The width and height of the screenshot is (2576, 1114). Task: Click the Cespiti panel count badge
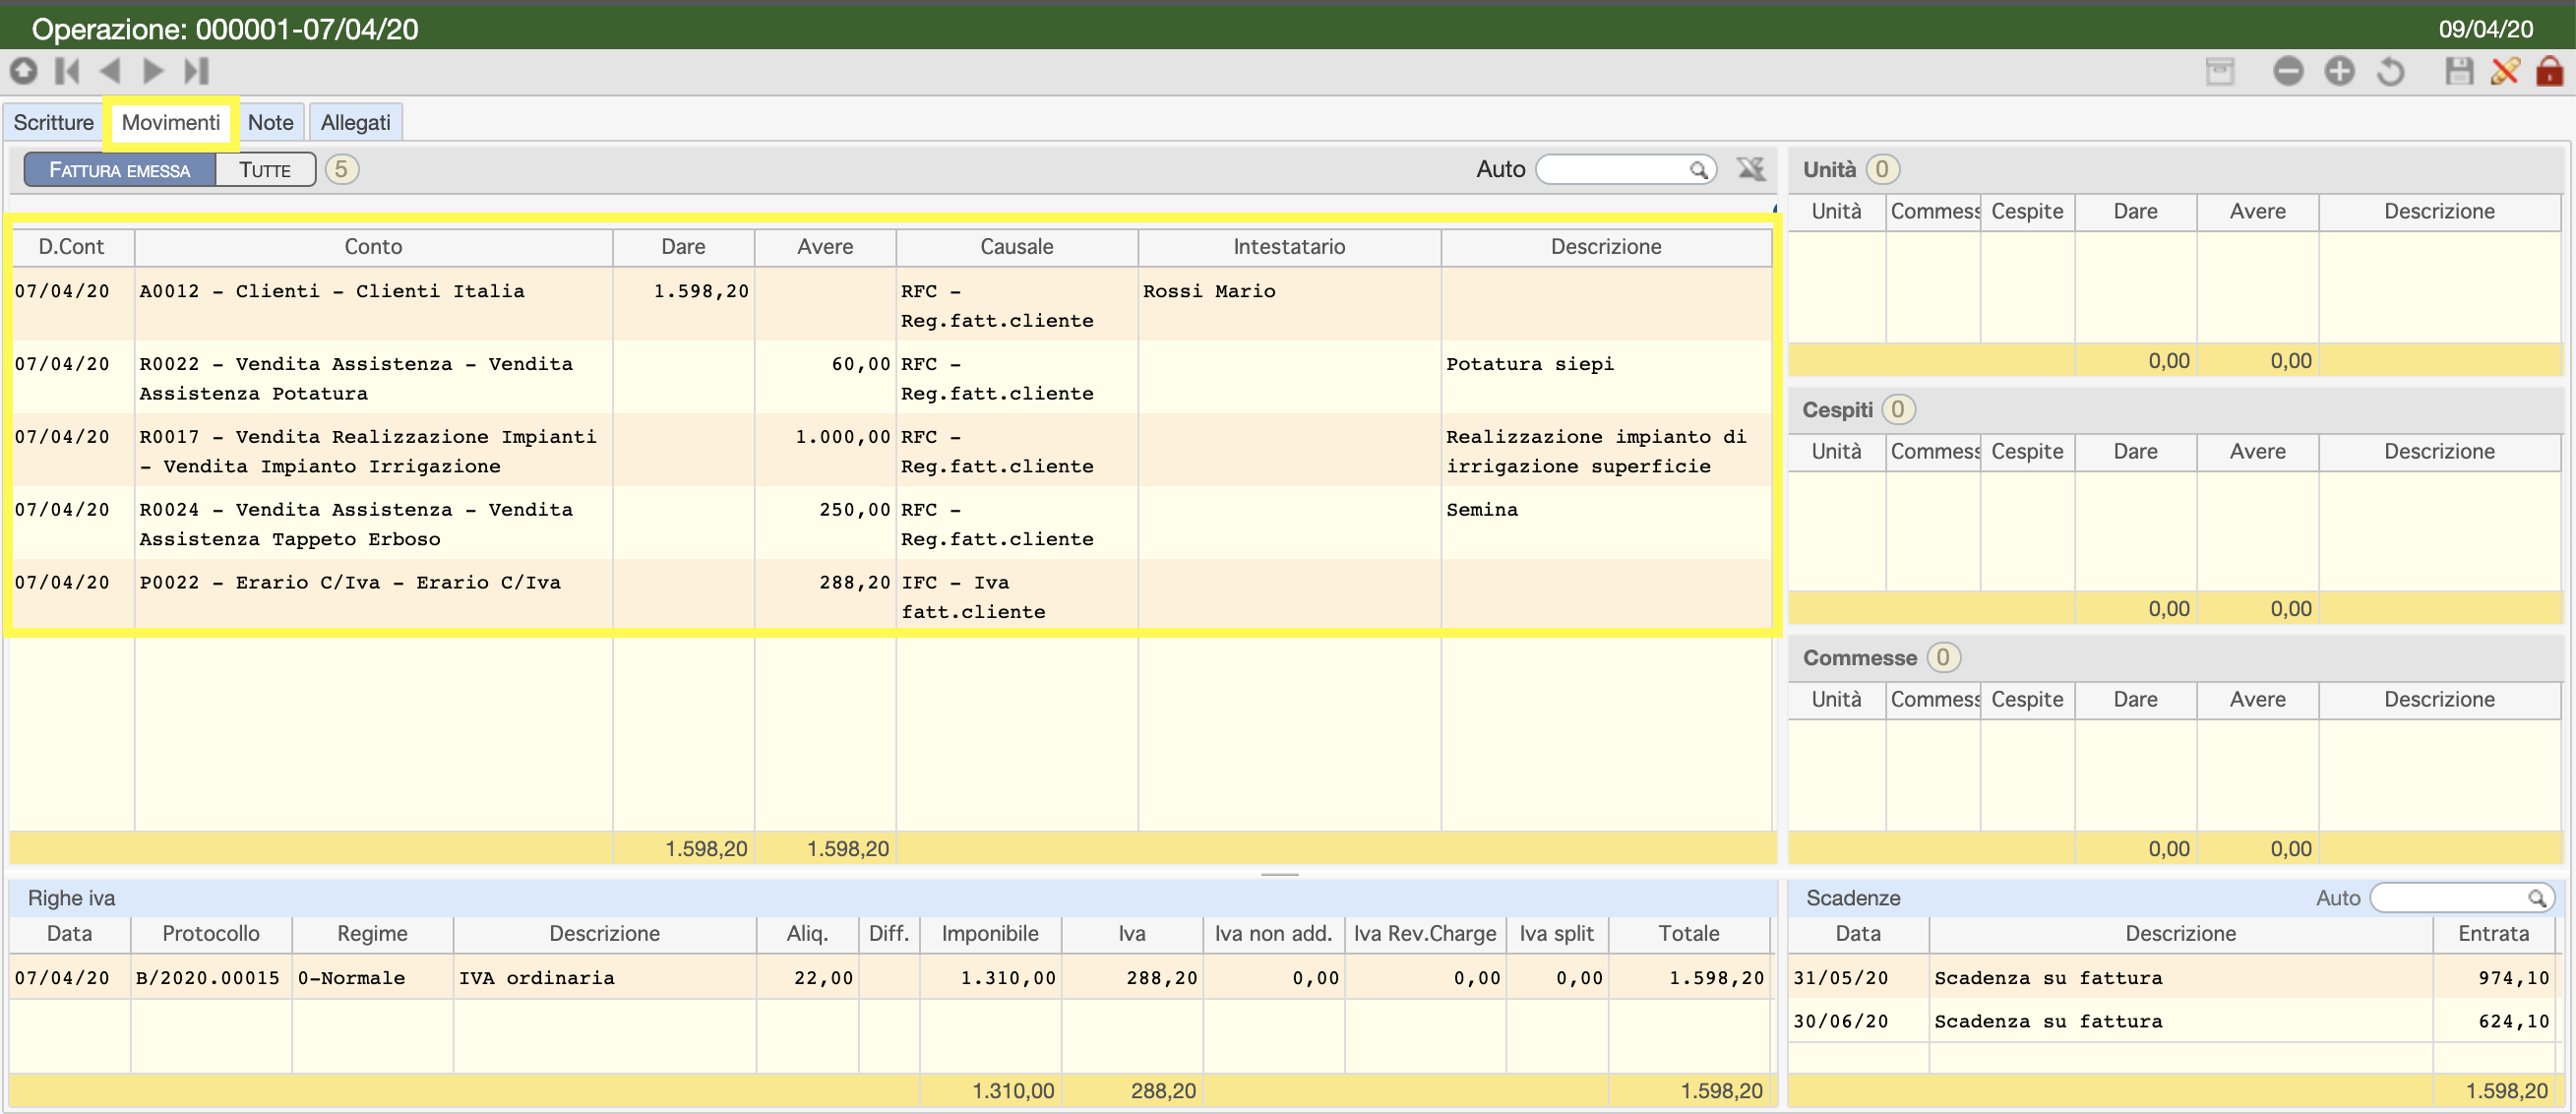[x=1898, y=409]
